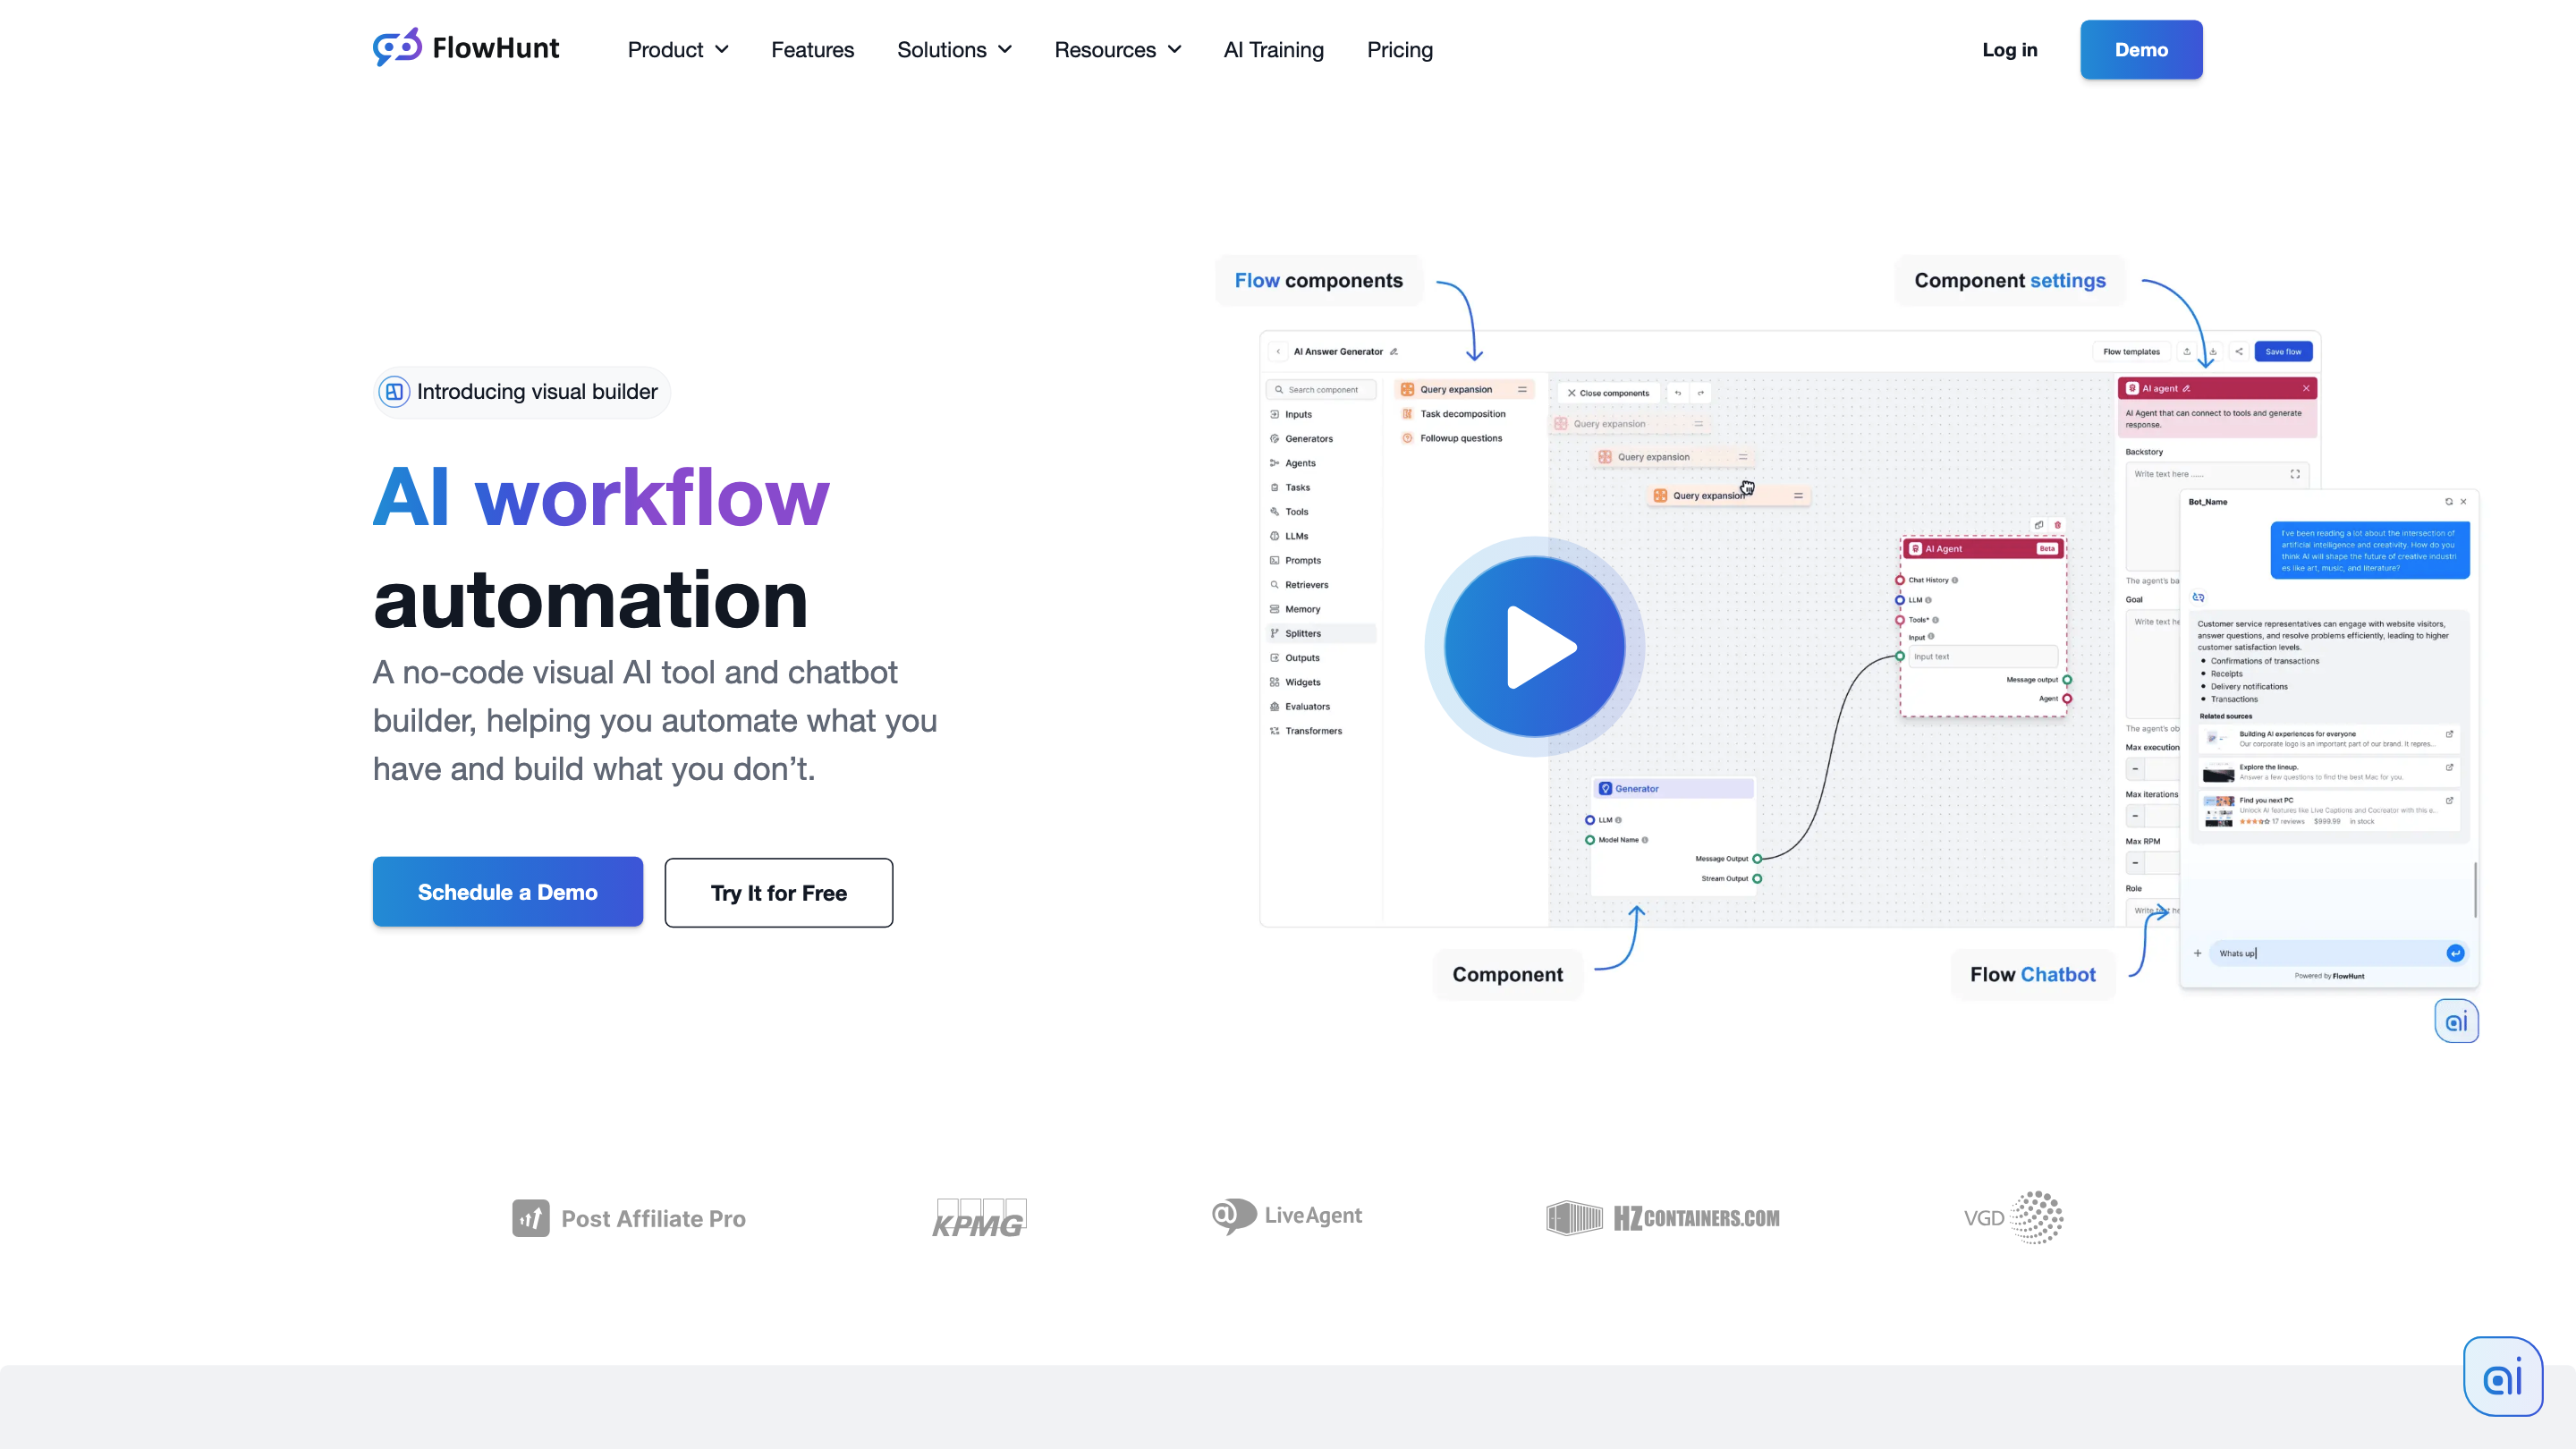Viewport: 2576px width, 1449px height.
Task: Click the Post Affiliate Pro logo
Action: pyautogui.click(x=629, y=1218)
